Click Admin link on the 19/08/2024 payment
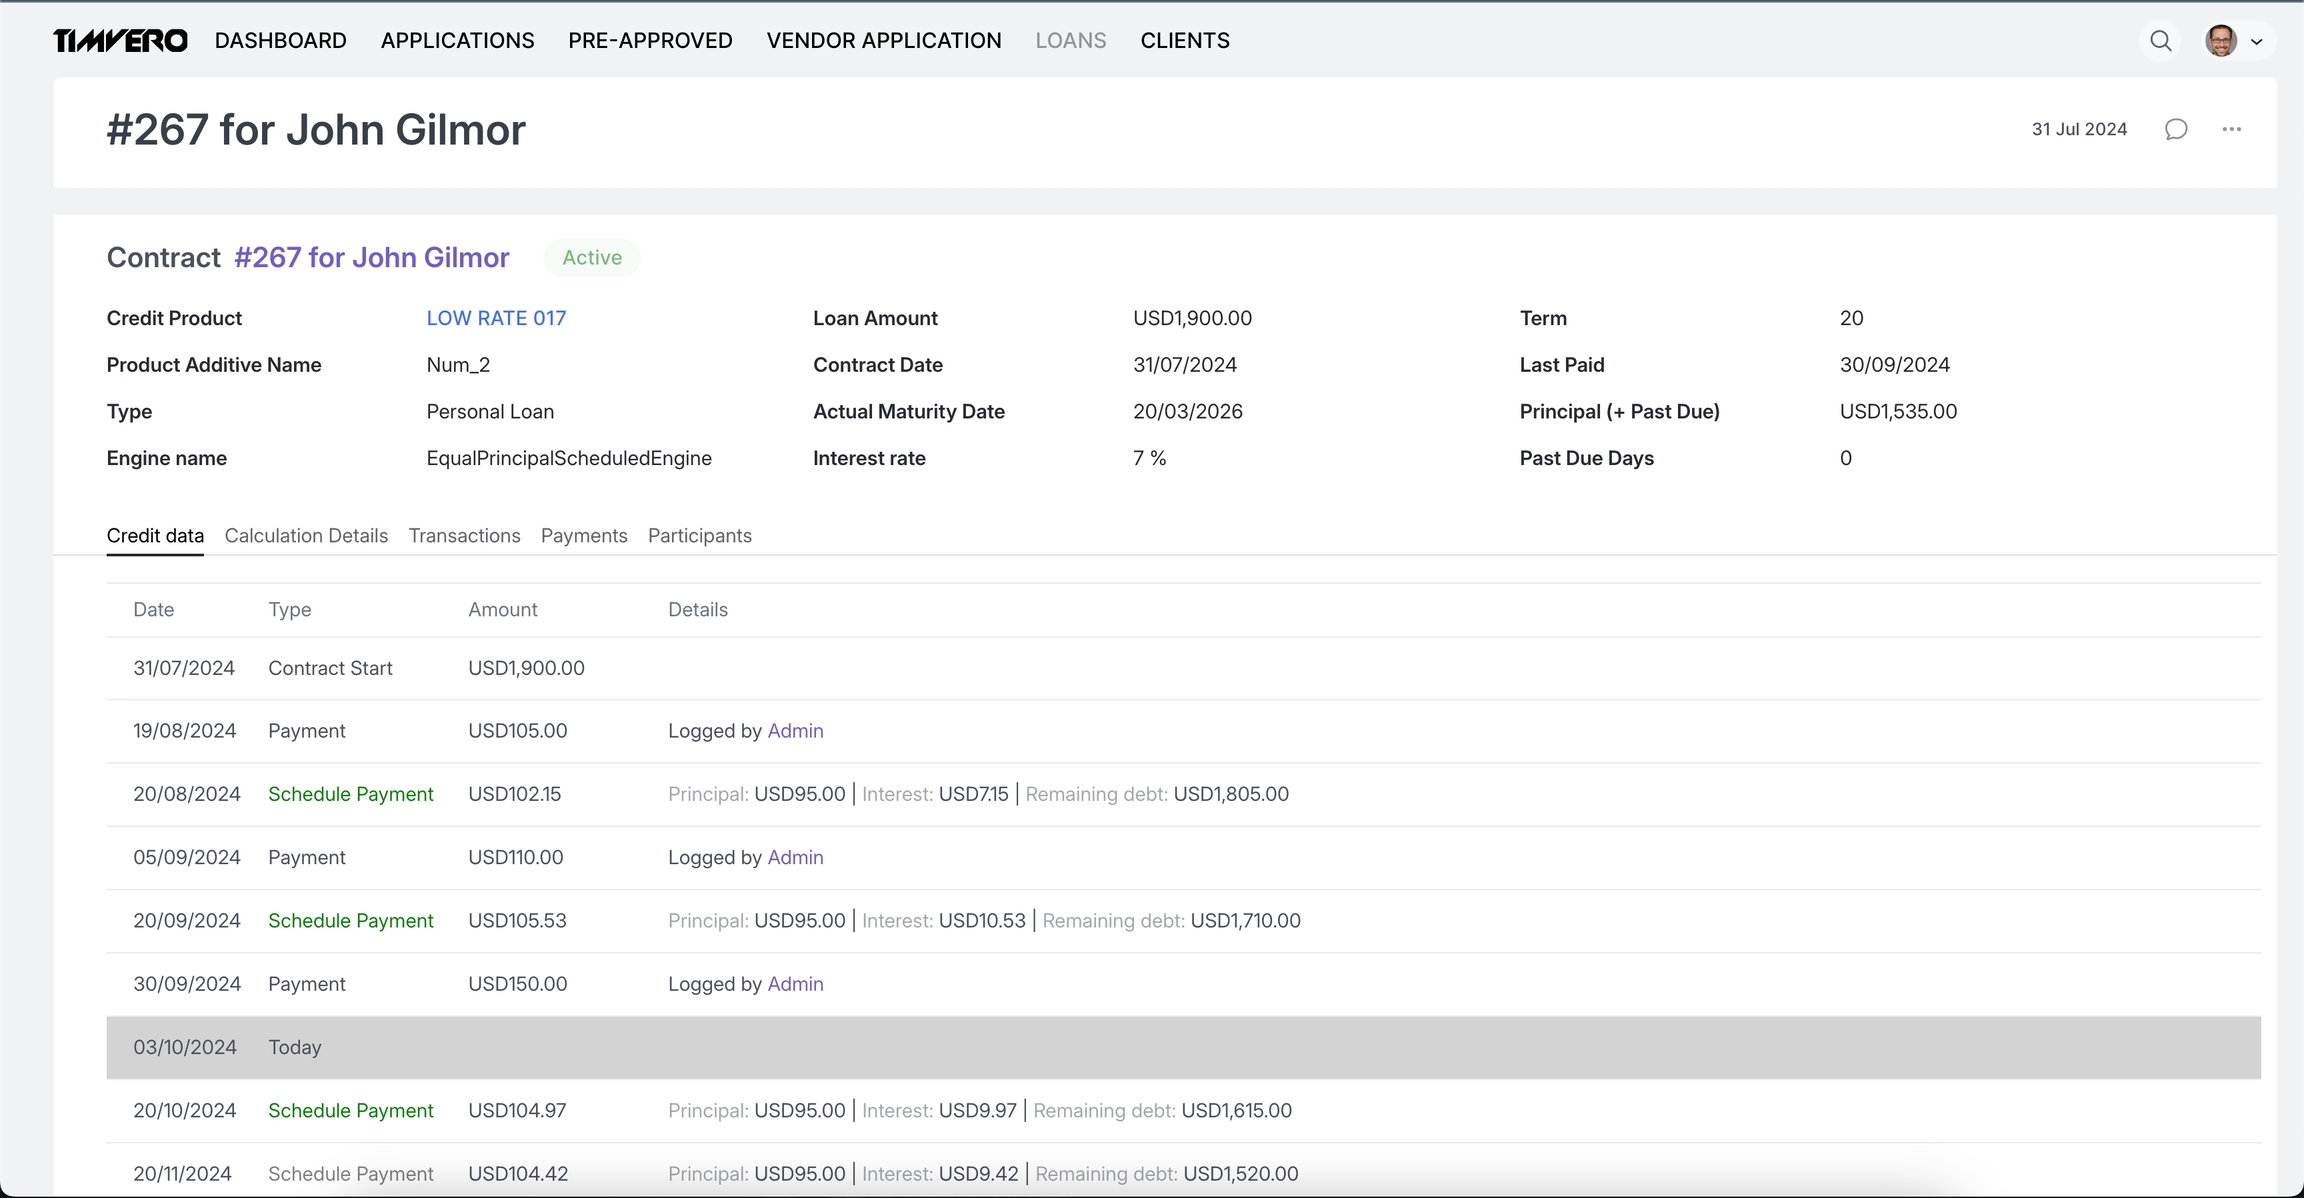2304x1198 pixels. coord(795,731)
